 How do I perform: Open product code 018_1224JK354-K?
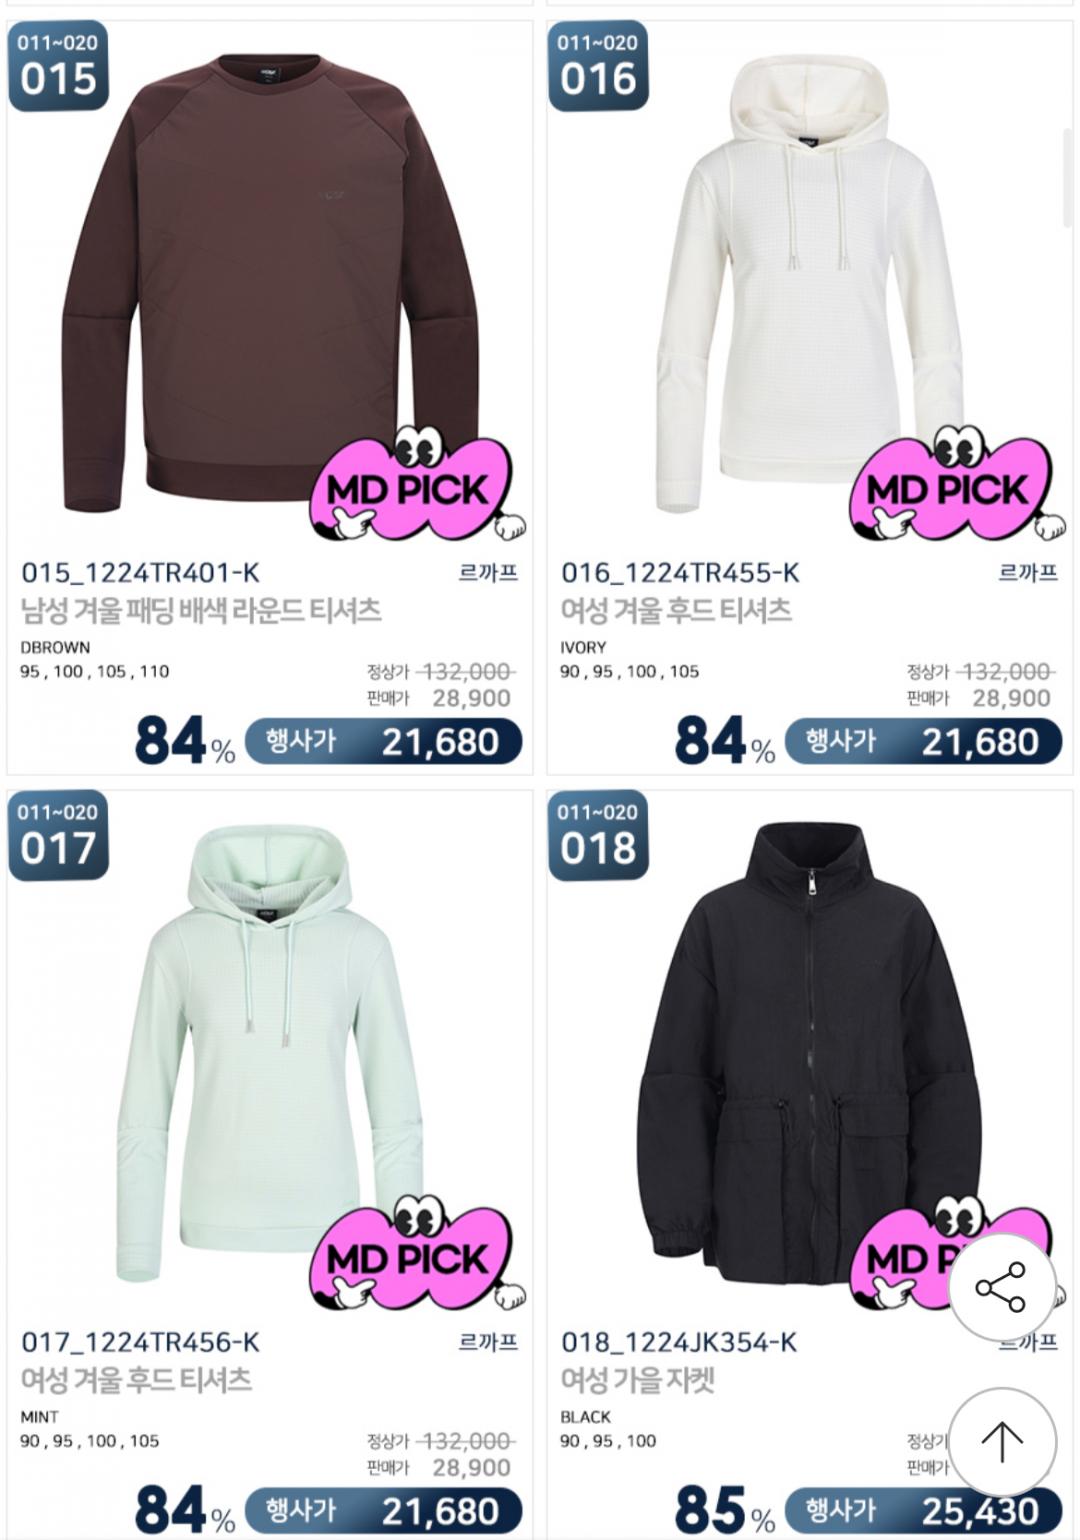point(679,1342)
